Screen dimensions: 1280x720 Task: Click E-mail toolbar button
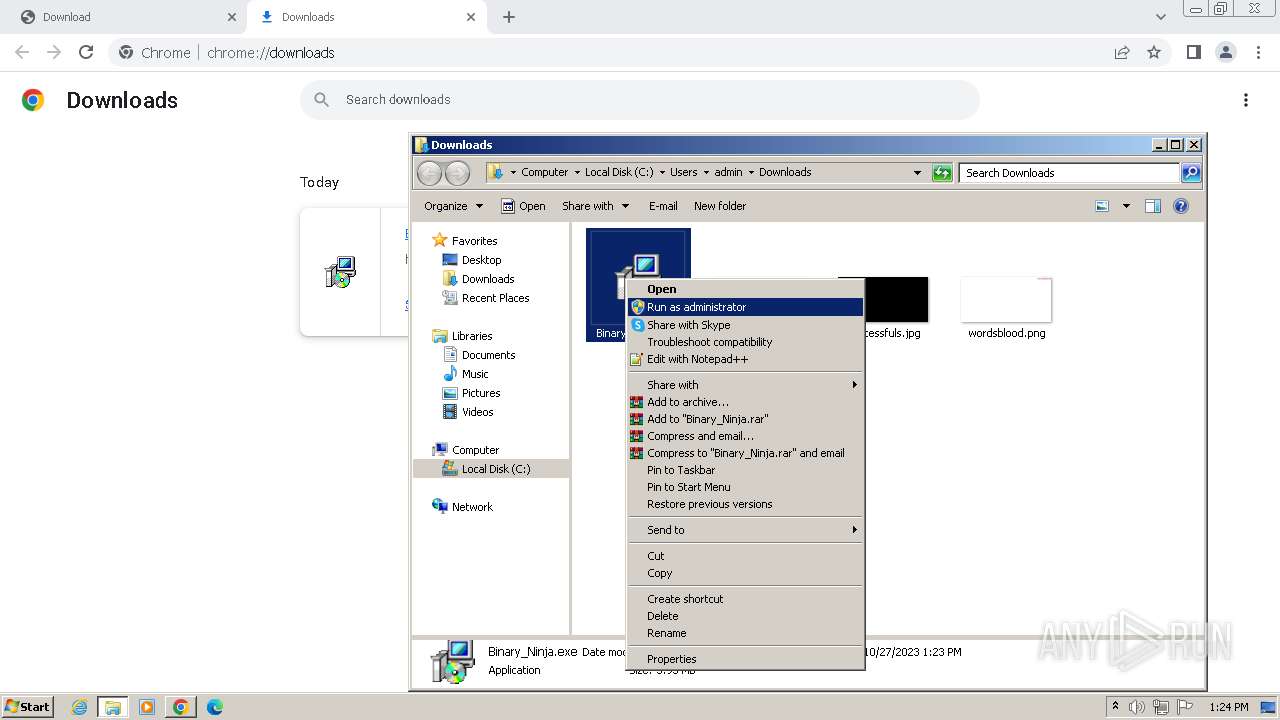(663, 206)
